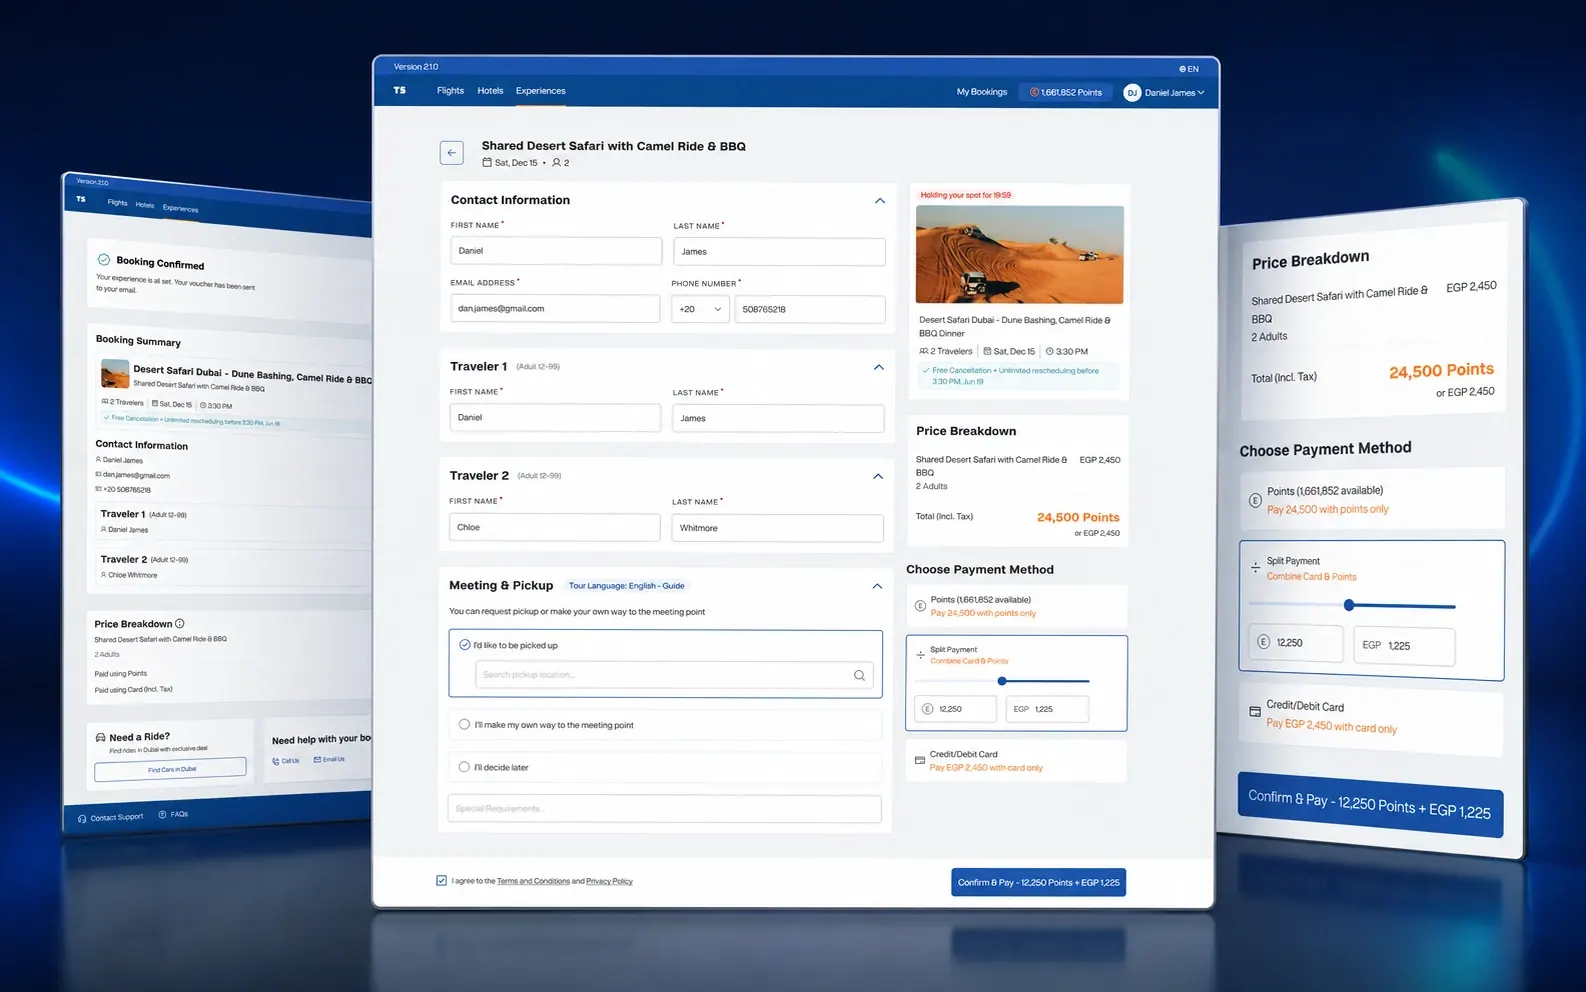Click the Contact Support headset icon in left window
1586x992 pixels.
pyautogui.click(x=82, y=819)
